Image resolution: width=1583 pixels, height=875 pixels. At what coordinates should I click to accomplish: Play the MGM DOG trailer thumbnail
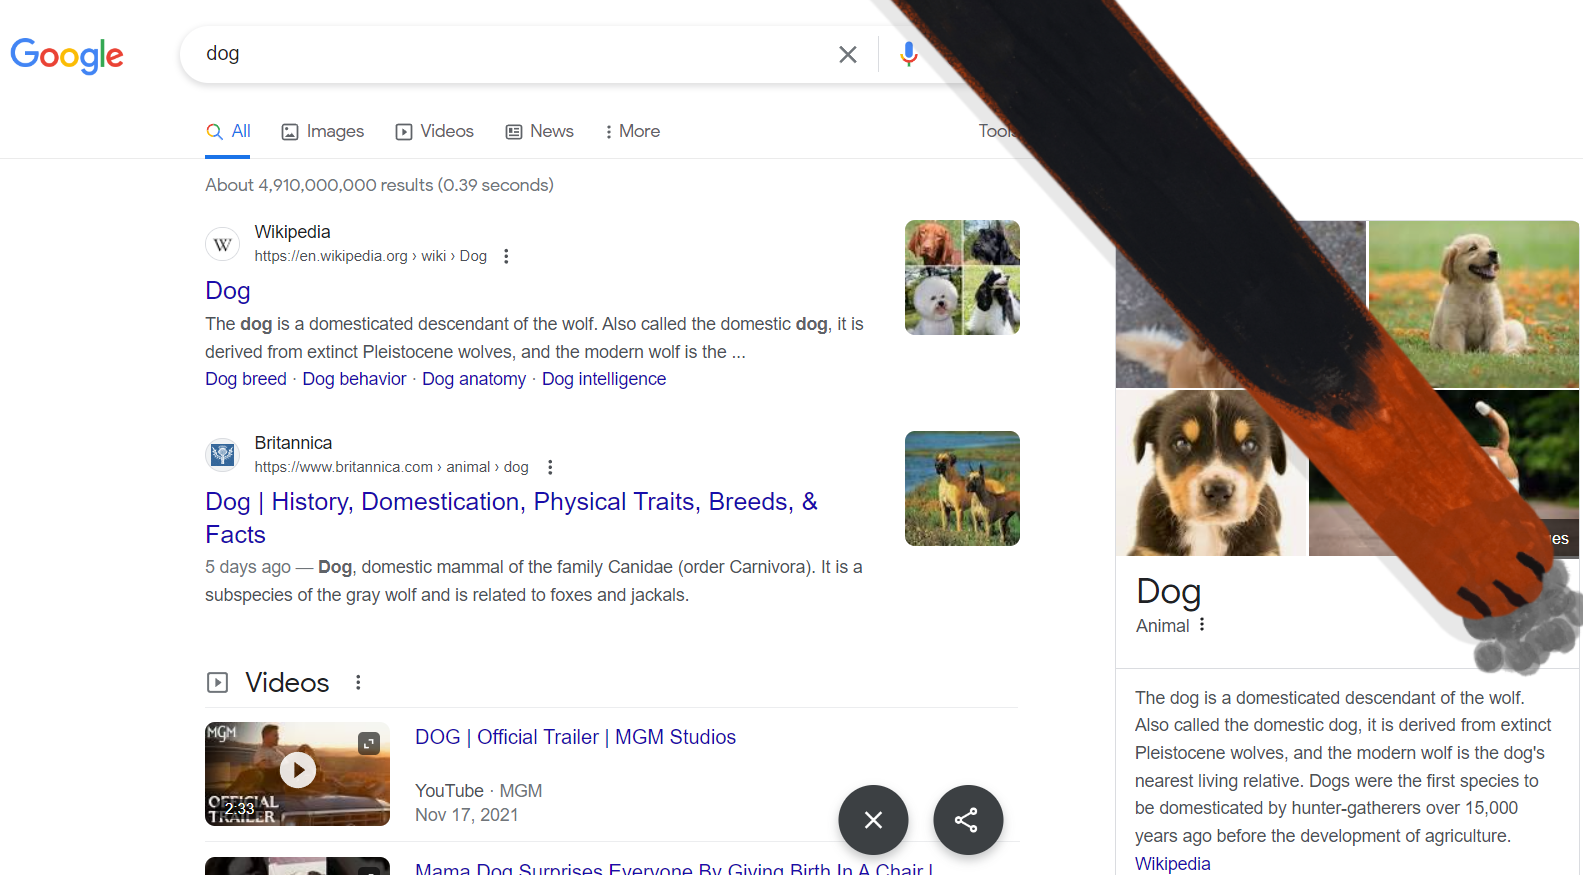coord(297,773)
